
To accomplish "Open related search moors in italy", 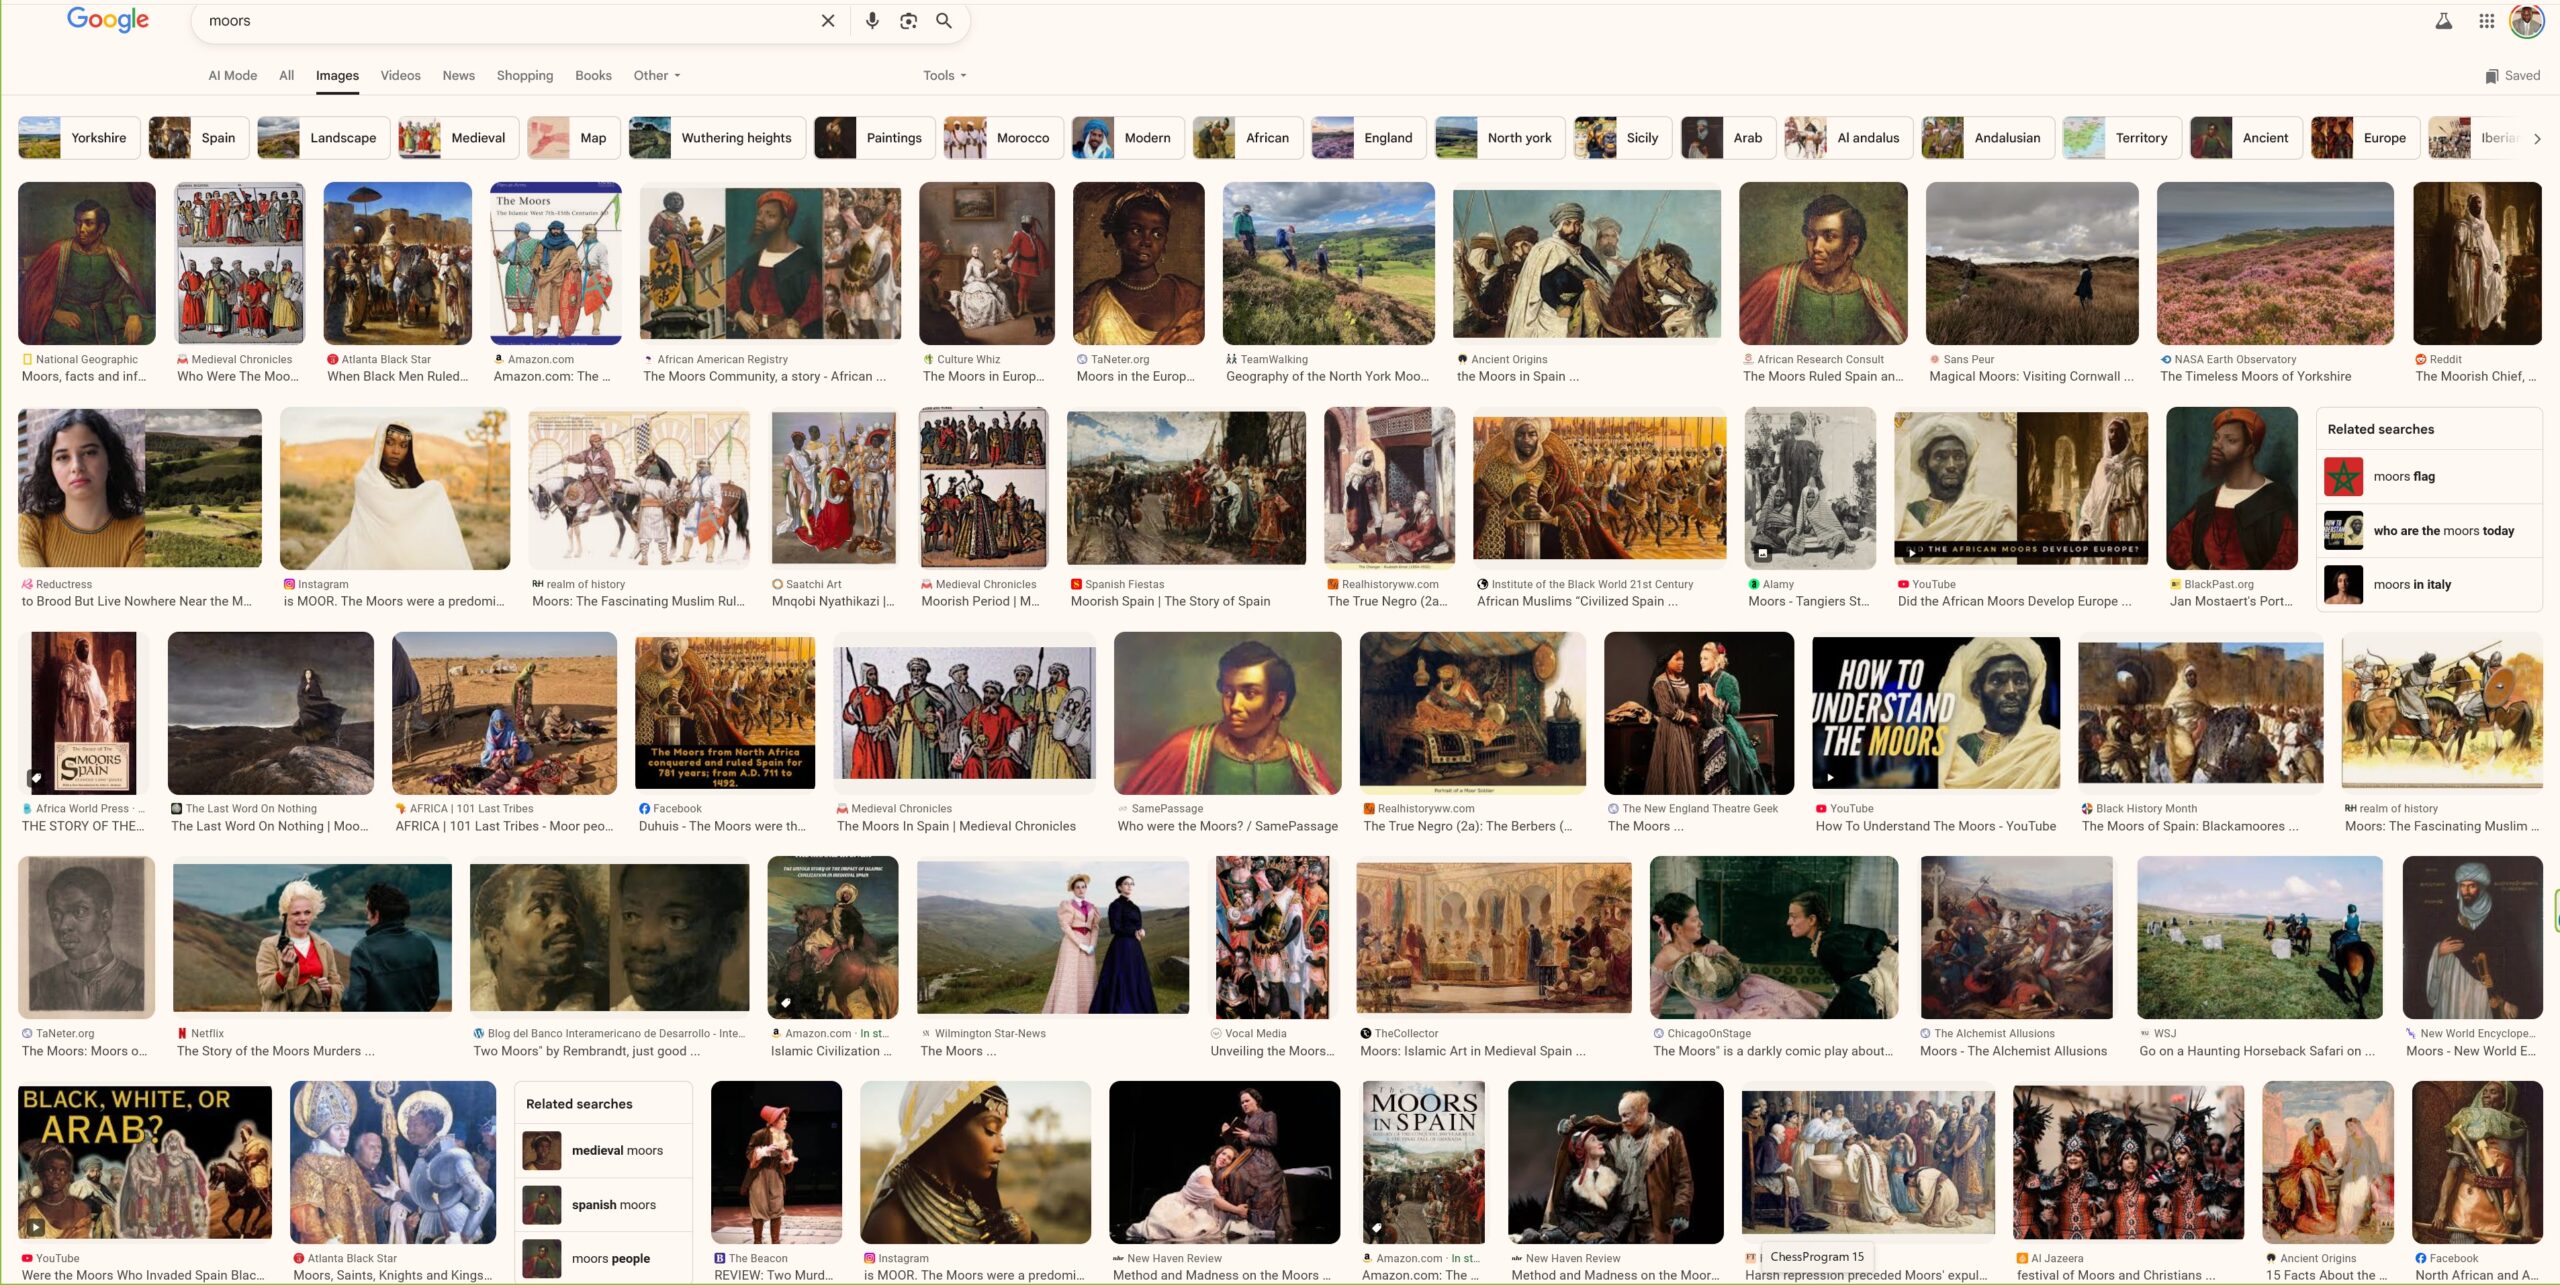I will pos(2429,585).
